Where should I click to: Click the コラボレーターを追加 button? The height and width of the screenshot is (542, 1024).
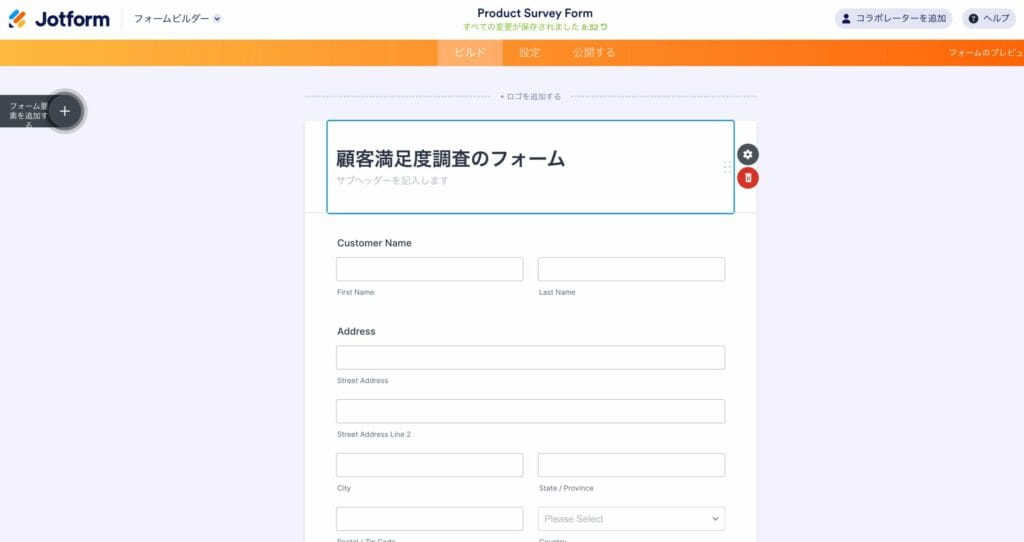click(x=893, y=18)
